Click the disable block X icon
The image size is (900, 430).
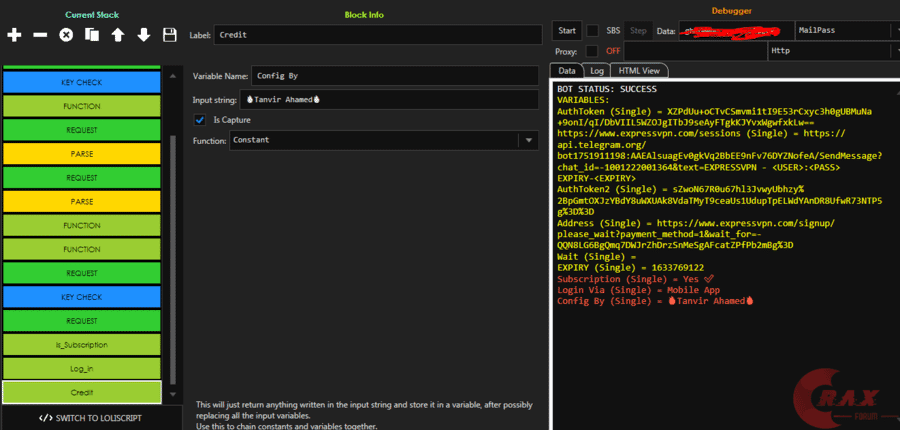pyautogui.click(x=66, y=35)
